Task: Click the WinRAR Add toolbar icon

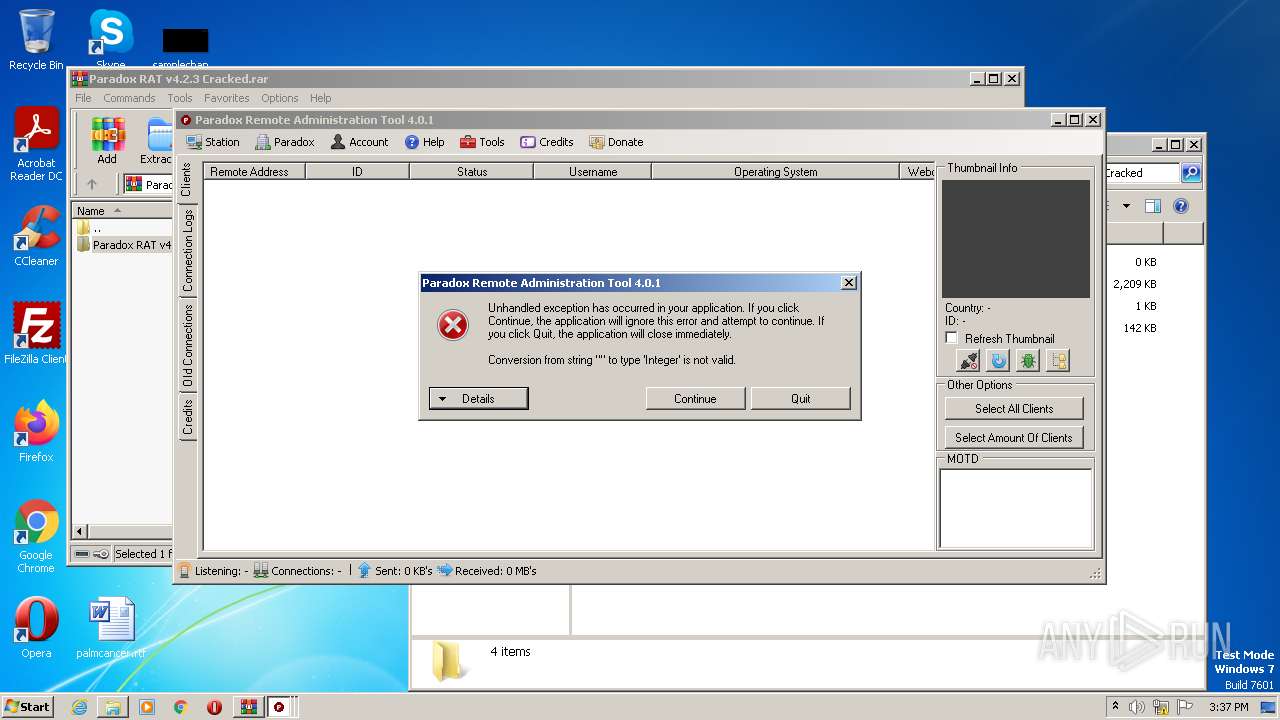Action: pos(107,141)
